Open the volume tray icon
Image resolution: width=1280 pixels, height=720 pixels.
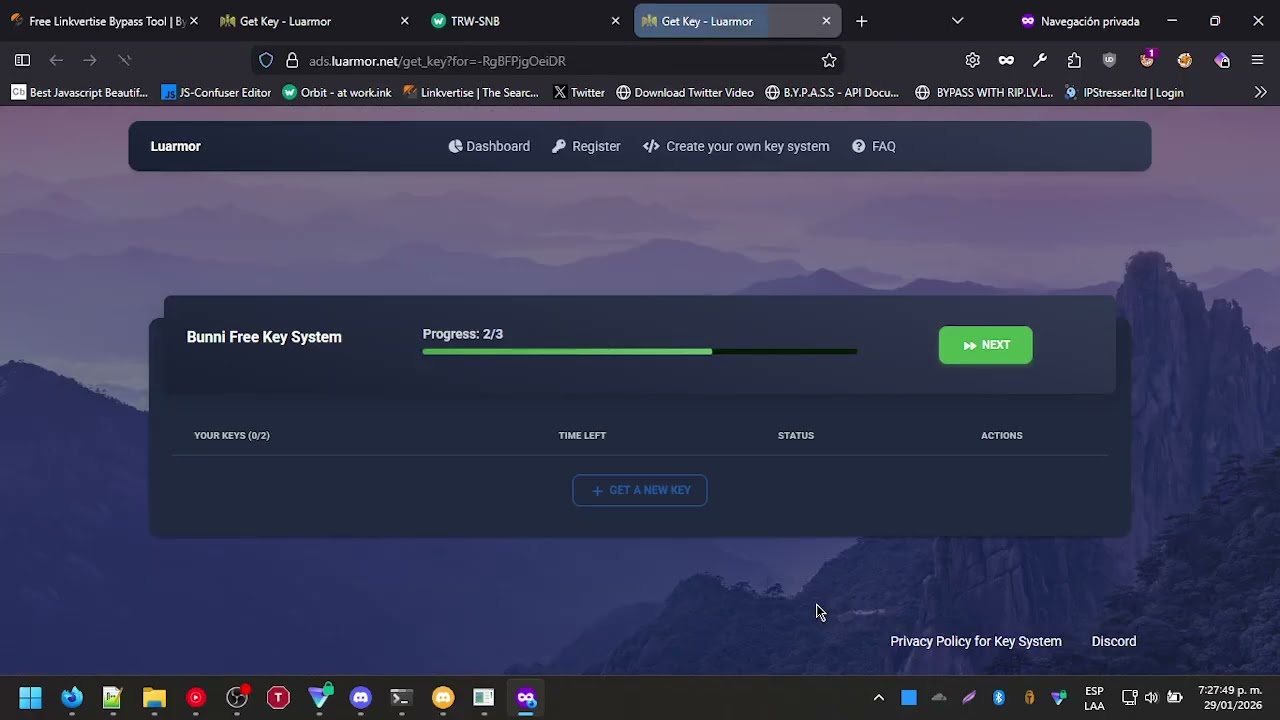tap(1151, 698)
